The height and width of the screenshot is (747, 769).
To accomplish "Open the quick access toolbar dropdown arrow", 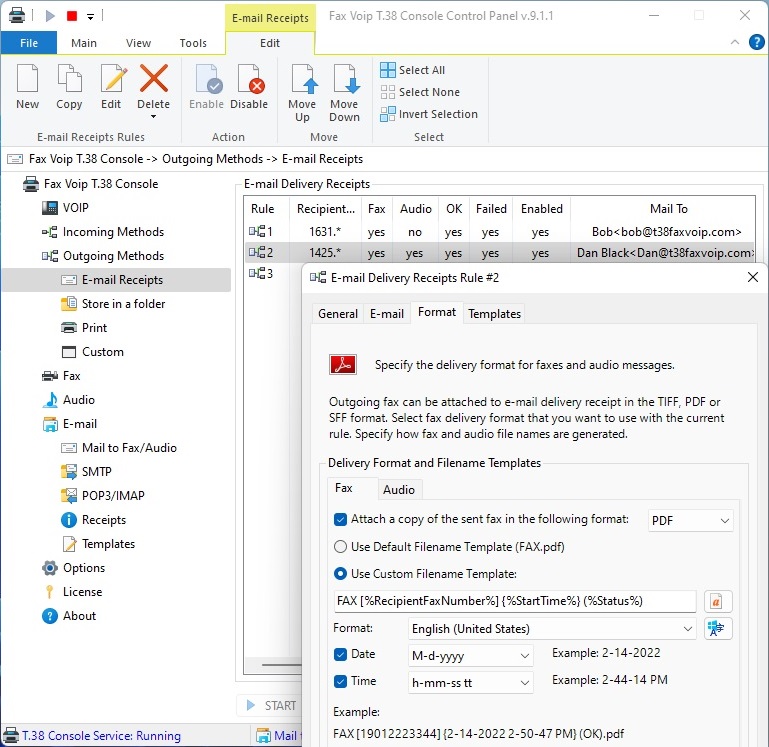I will [x=90, y=17].
